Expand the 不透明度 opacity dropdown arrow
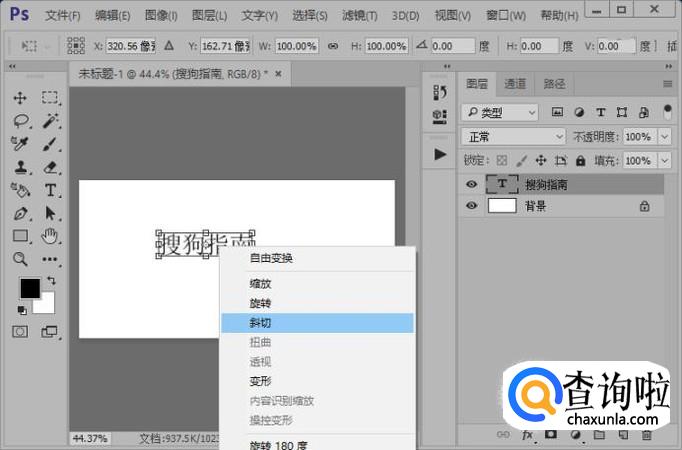This screenshot has height=450, width=682. click(665, 136)
